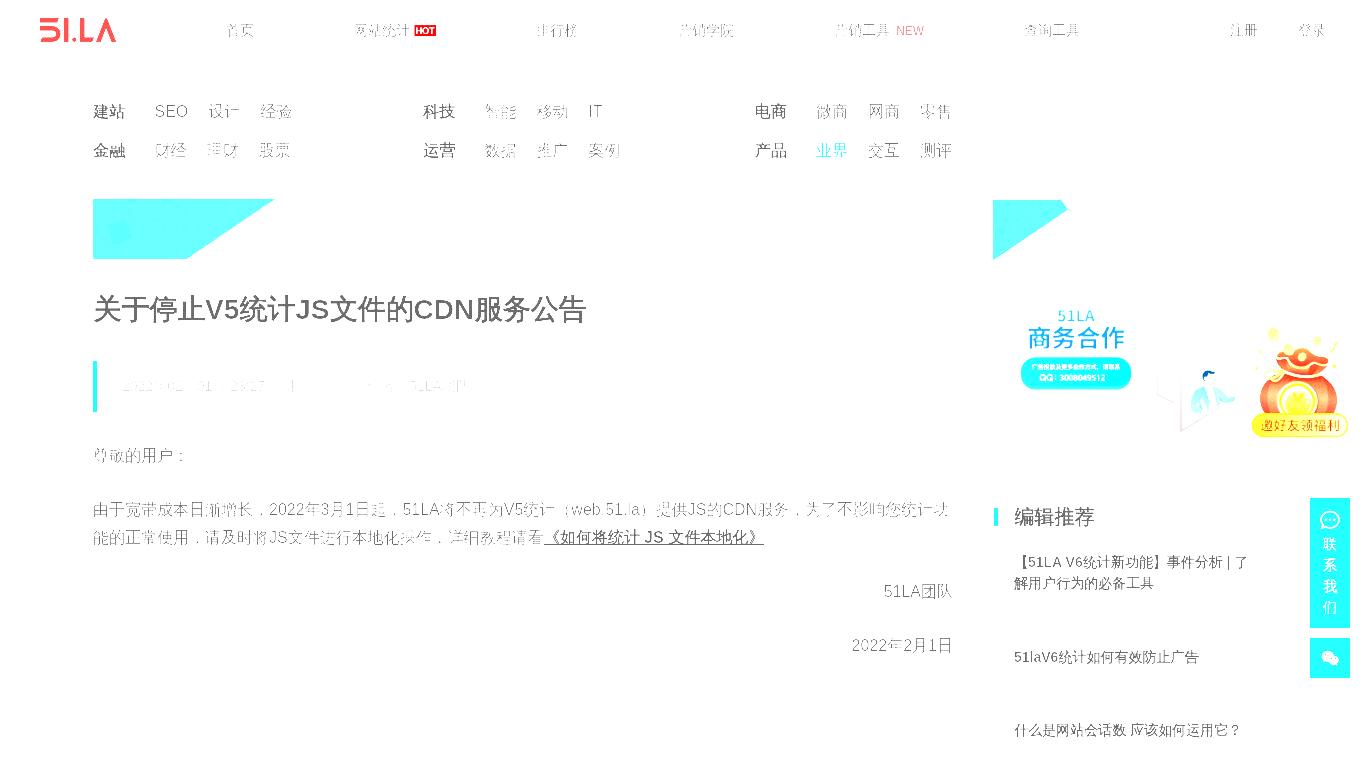This screenshot has width=1366, height=768.
Task: Select the 股票 category
Action: [275, 150]
